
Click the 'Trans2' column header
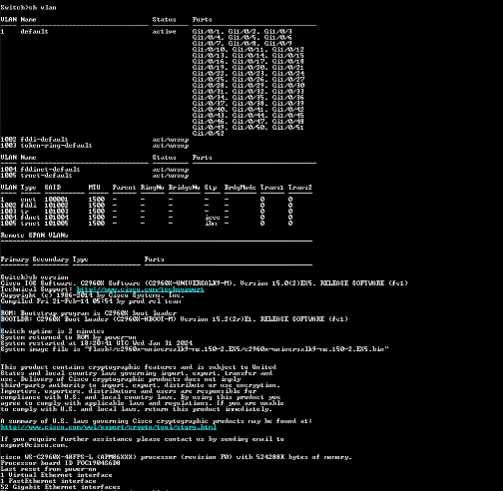300,187
